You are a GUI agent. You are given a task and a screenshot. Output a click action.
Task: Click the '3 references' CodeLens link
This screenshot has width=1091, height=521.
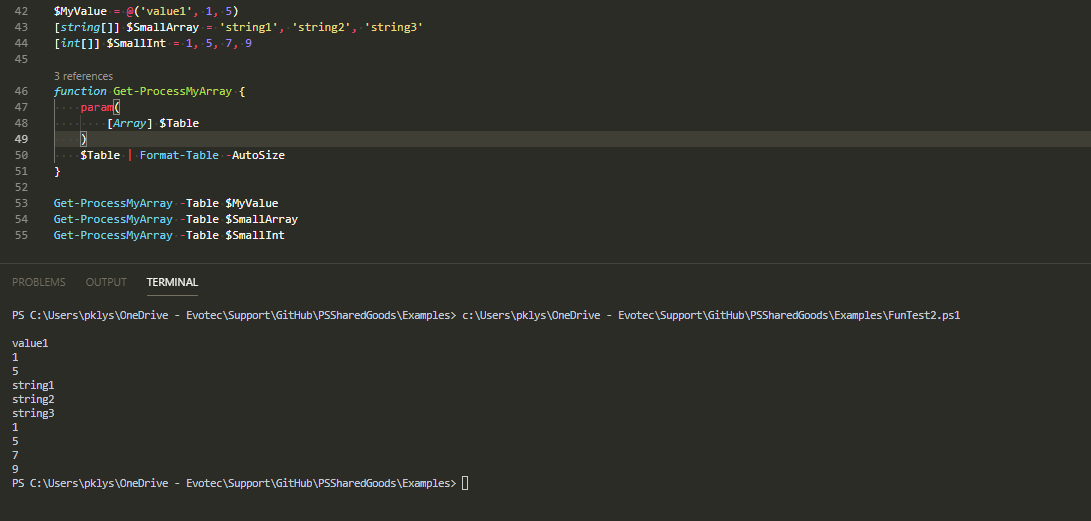pos(83,76)
